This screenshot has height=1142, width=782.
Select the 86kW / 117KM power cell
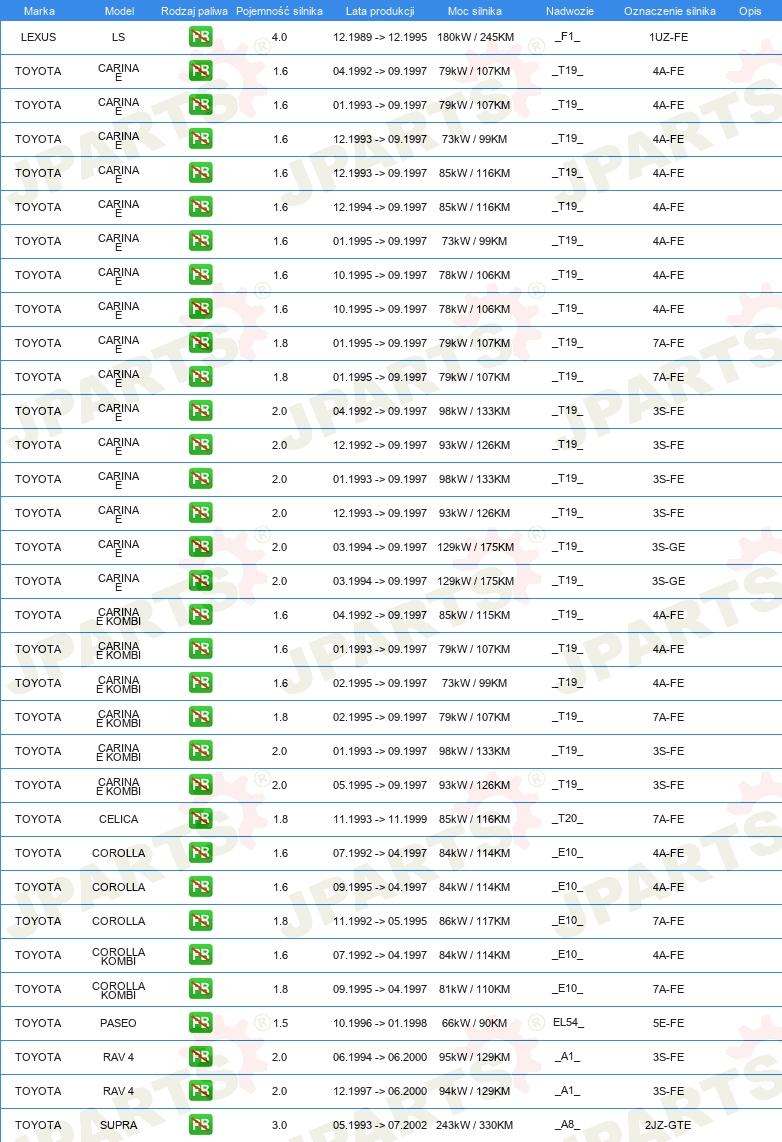tap(475, 921)
